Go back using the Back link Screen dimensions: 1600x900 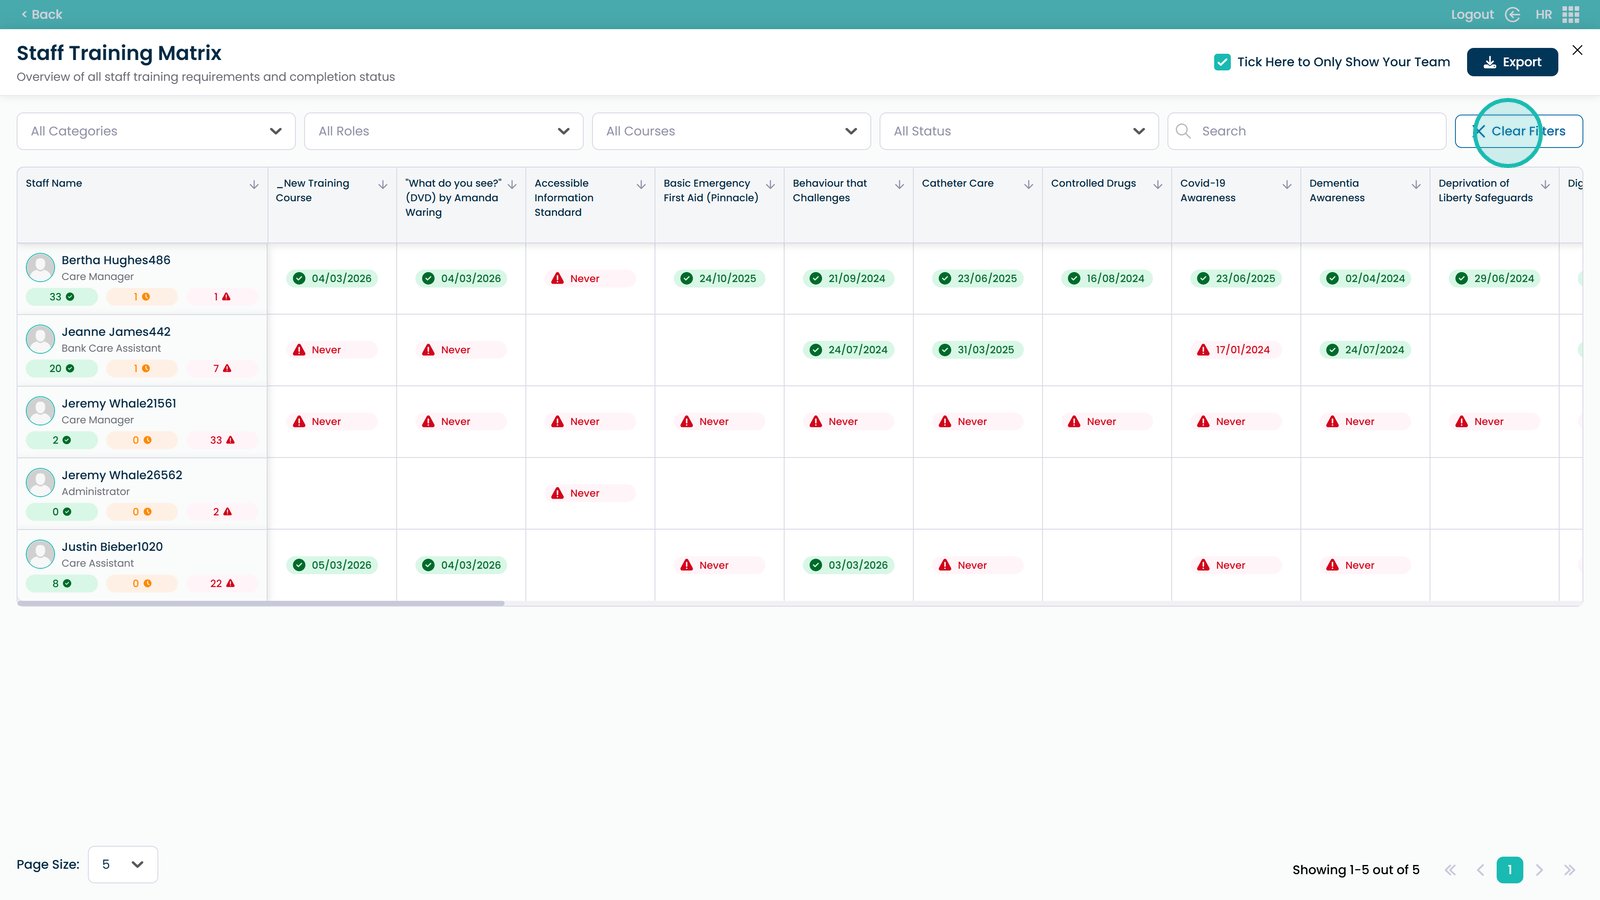click(x=41, y=14)
